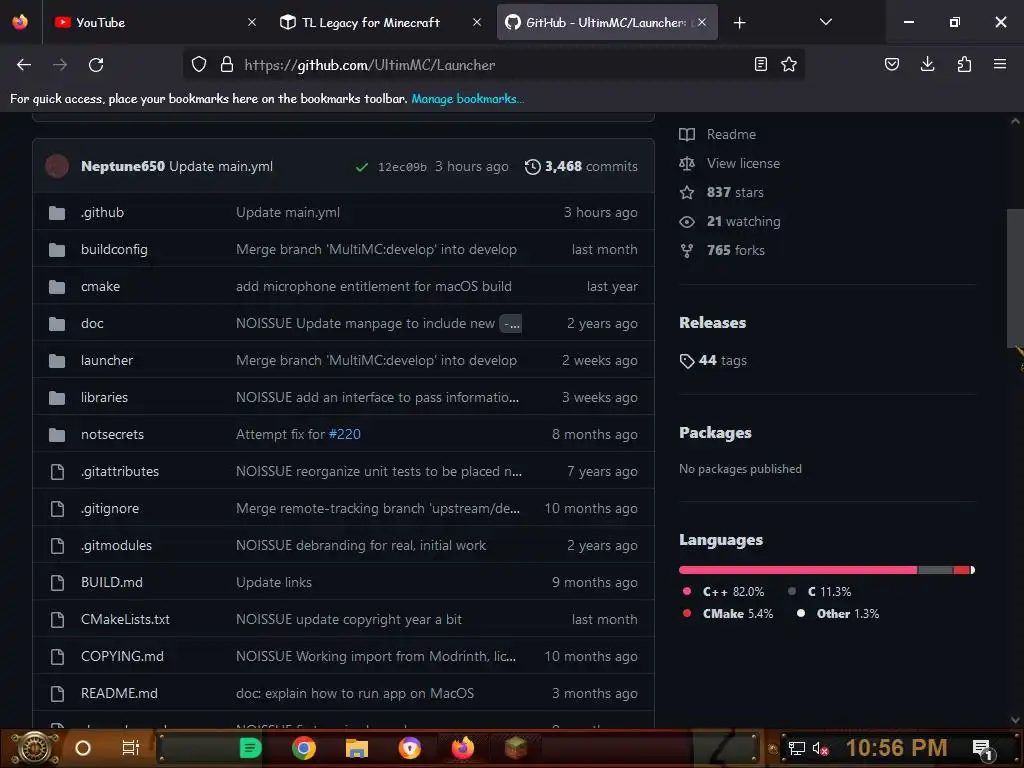
Task: Open the launcher folder
Action: (107, 360)
